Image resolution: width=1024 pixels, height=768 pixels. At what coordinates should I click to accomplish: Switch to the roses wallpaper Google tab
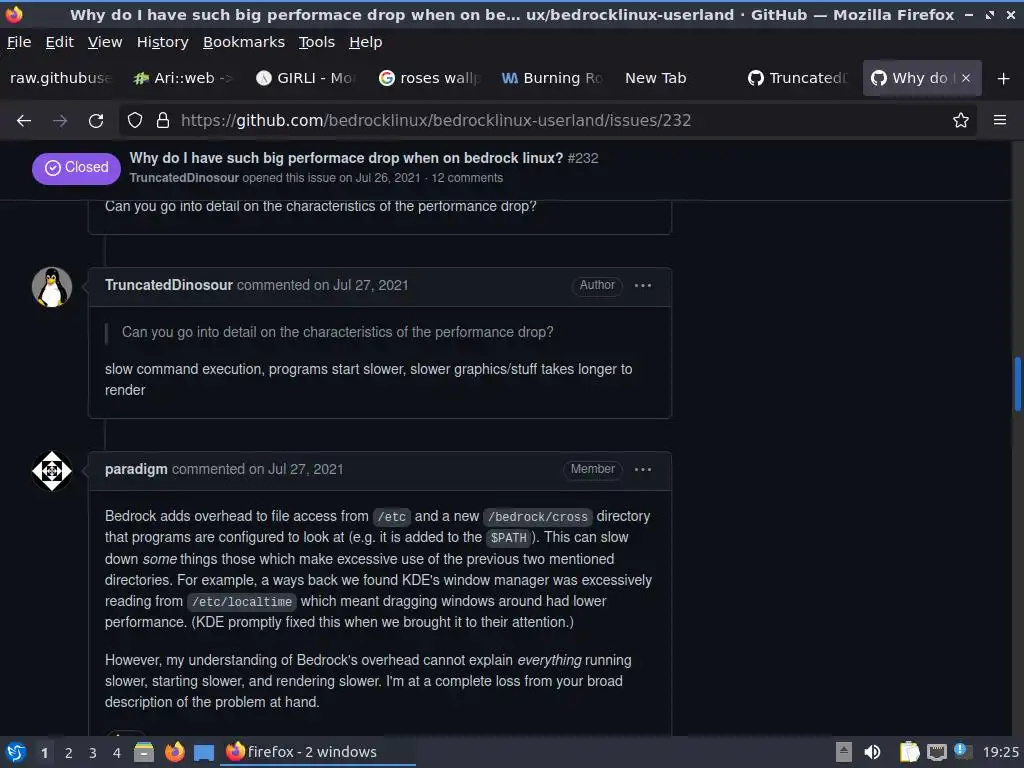click(429, 78)
